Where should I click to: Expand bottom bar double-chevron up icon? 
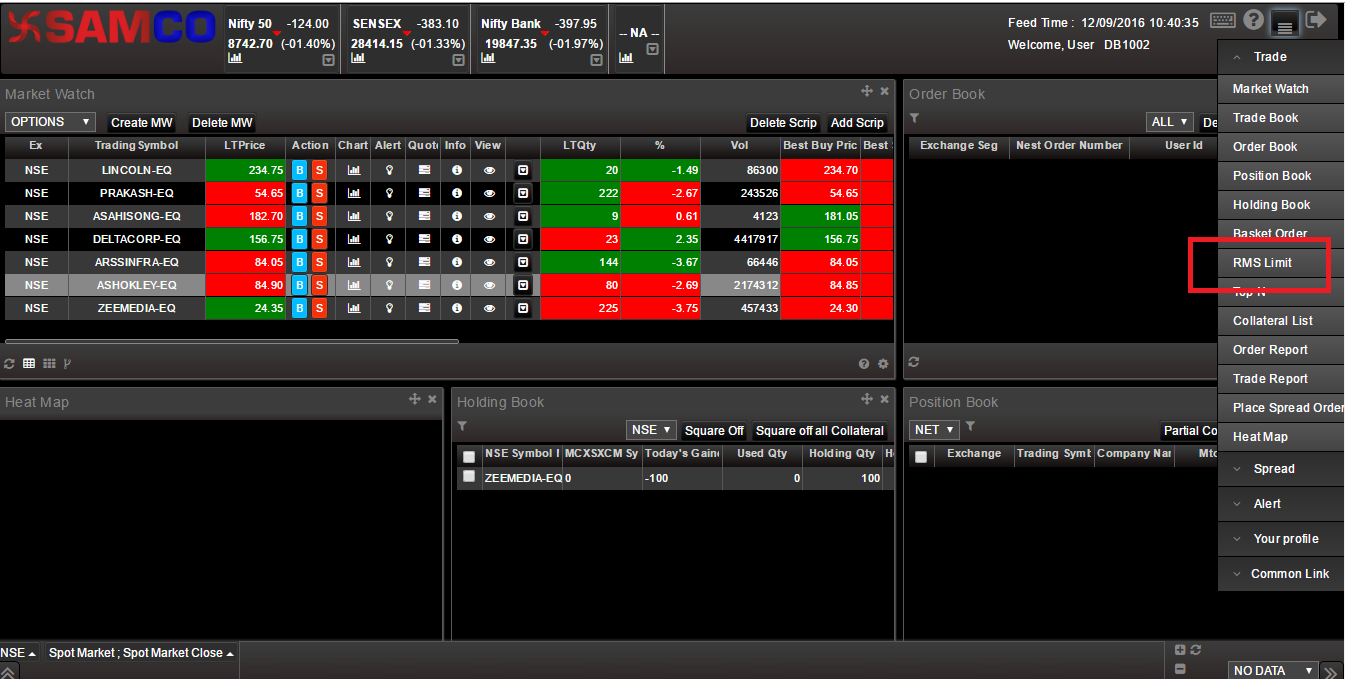coord(8,672)
